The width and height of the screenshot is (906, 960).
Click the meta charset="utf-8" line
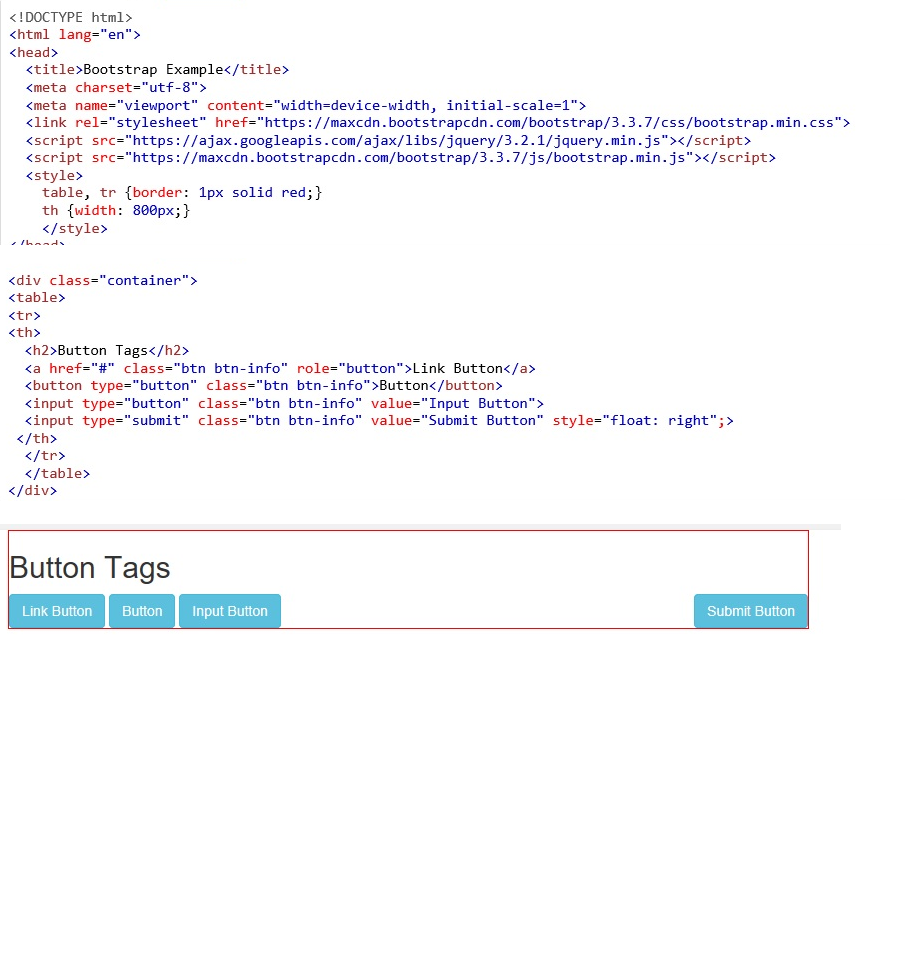[x=116, y=88]
